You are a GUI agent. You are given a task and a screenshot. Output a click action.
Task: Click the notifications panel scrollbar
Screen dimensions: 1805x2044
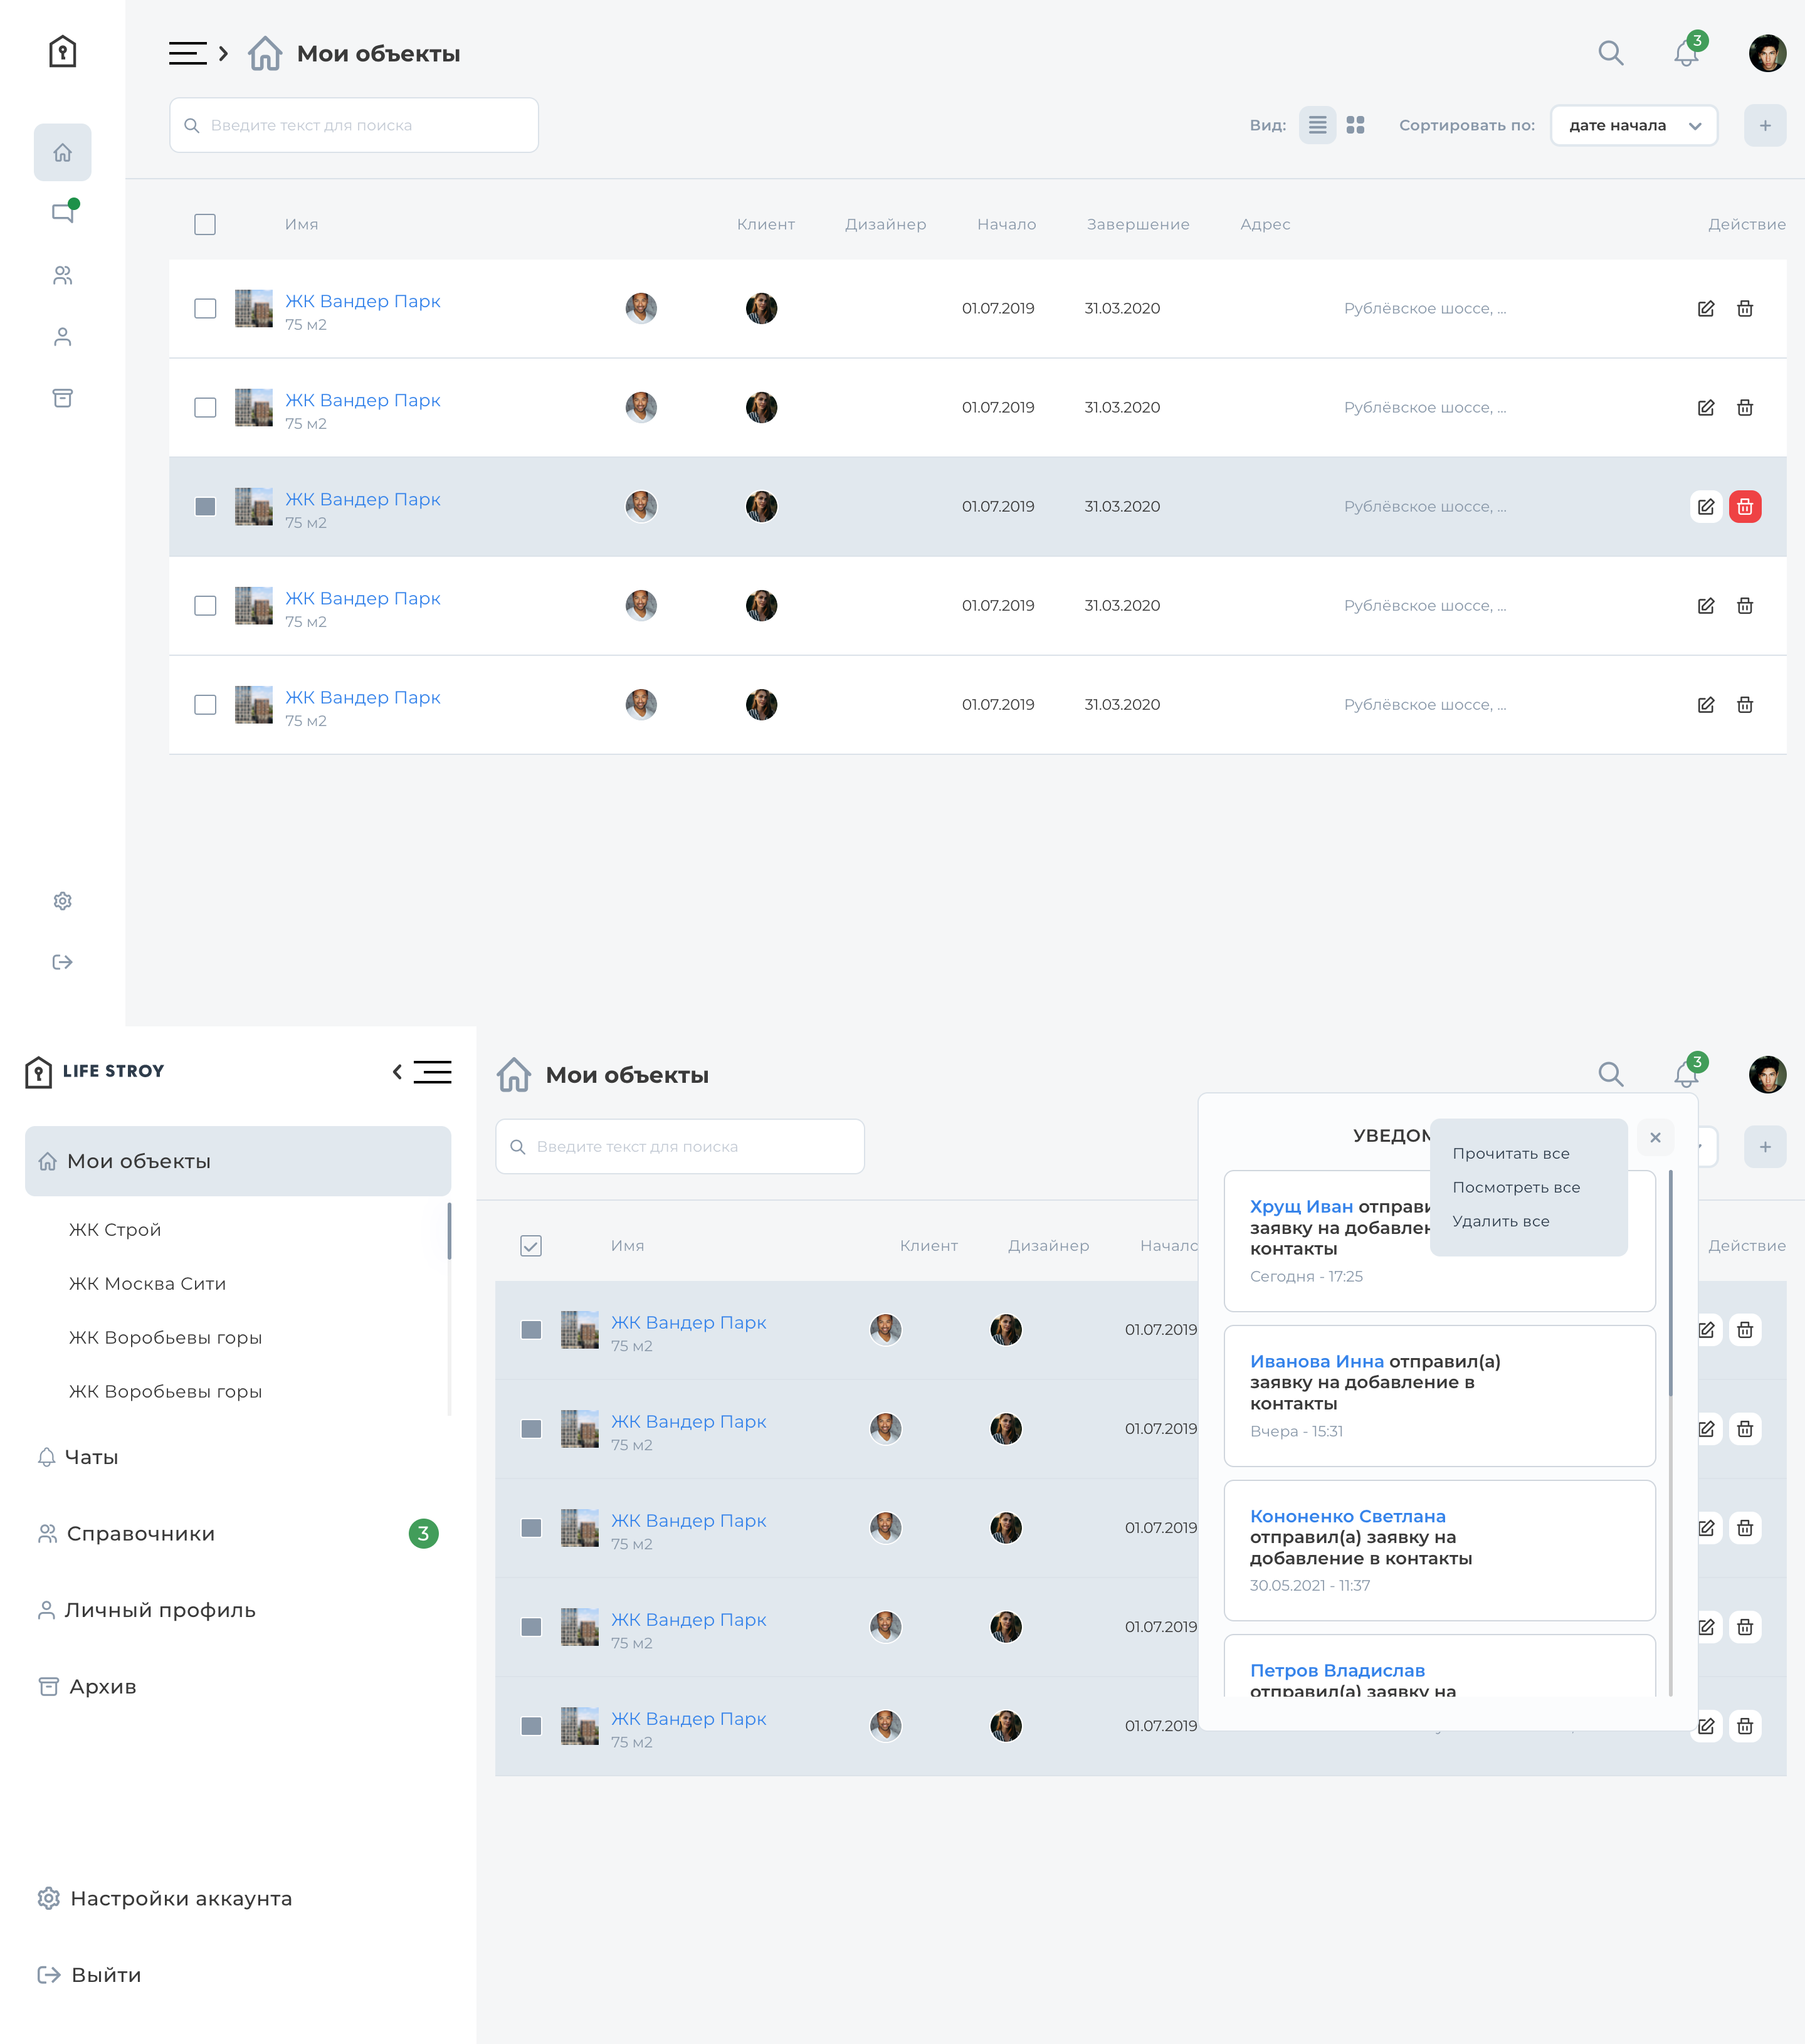[1671, 1284]
